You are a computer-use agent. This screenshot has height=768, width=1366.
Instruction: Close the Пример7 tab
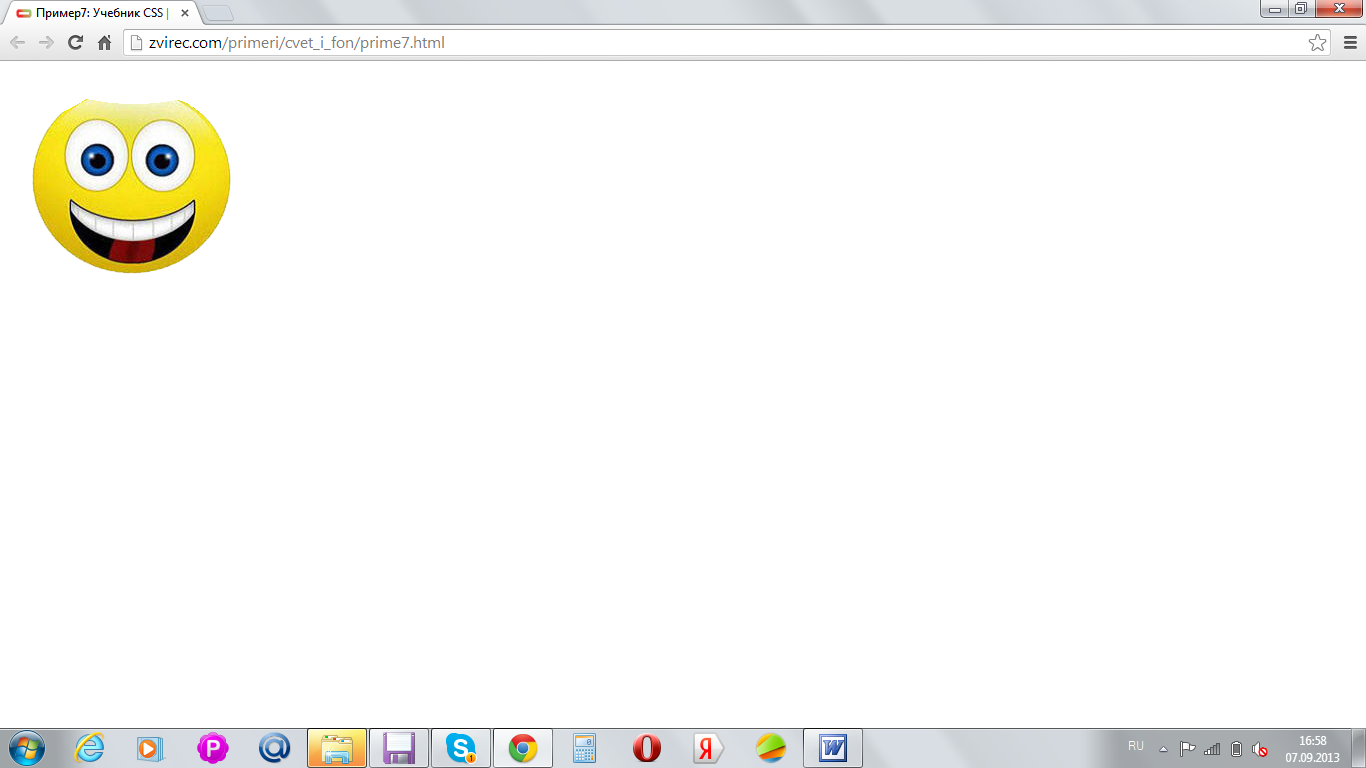tap(184, 13)
